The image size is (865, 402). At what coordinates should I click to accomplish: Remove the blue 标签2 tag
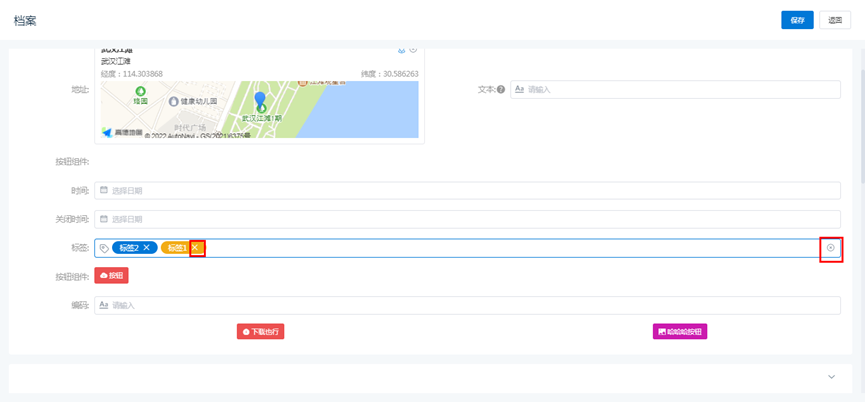point(147,248)
